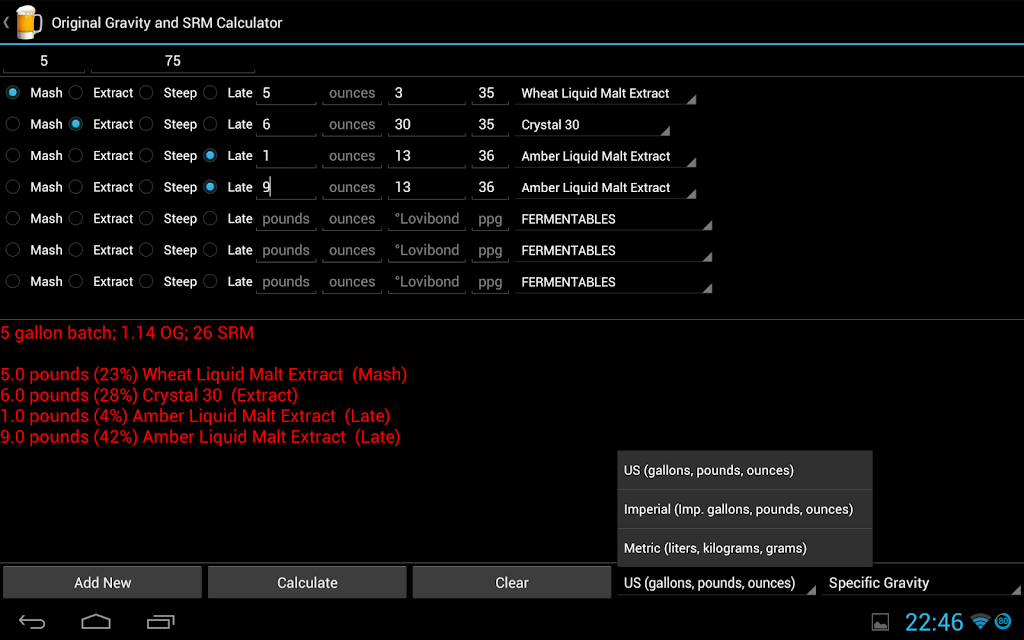The height and width of the screenshot is (640, 1024).
Task: Click the Add New button
Action: click(103, 583)
